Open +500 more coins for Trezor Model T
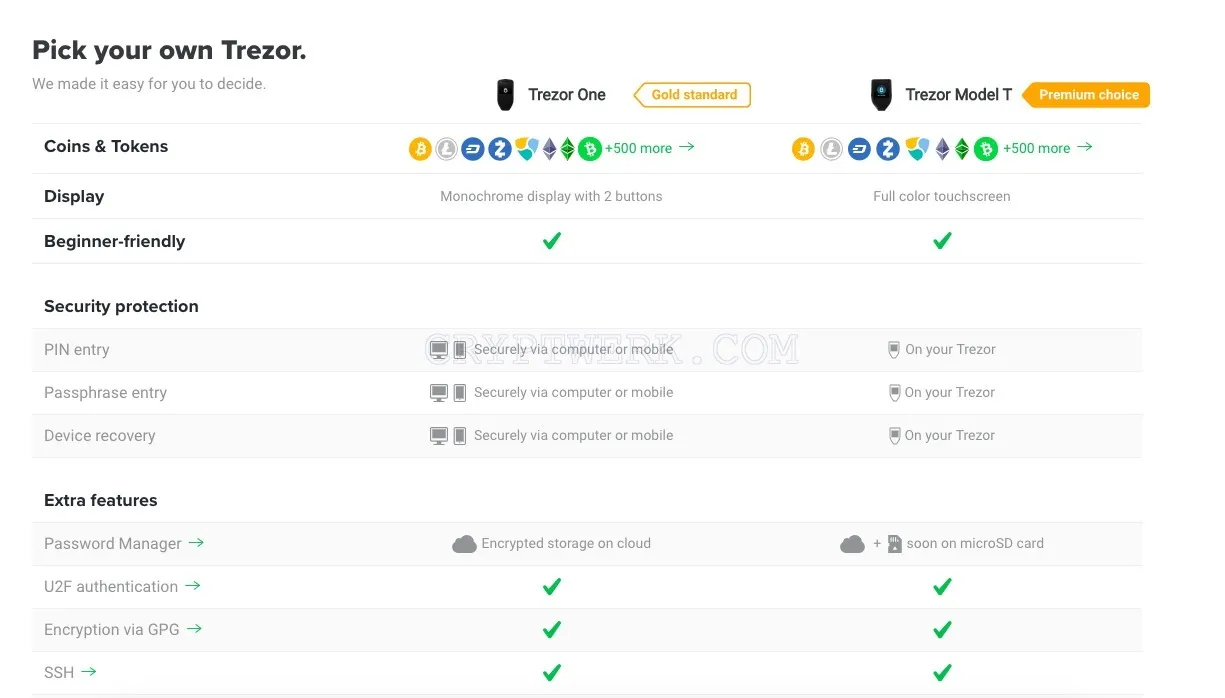 coord(1047,148)
